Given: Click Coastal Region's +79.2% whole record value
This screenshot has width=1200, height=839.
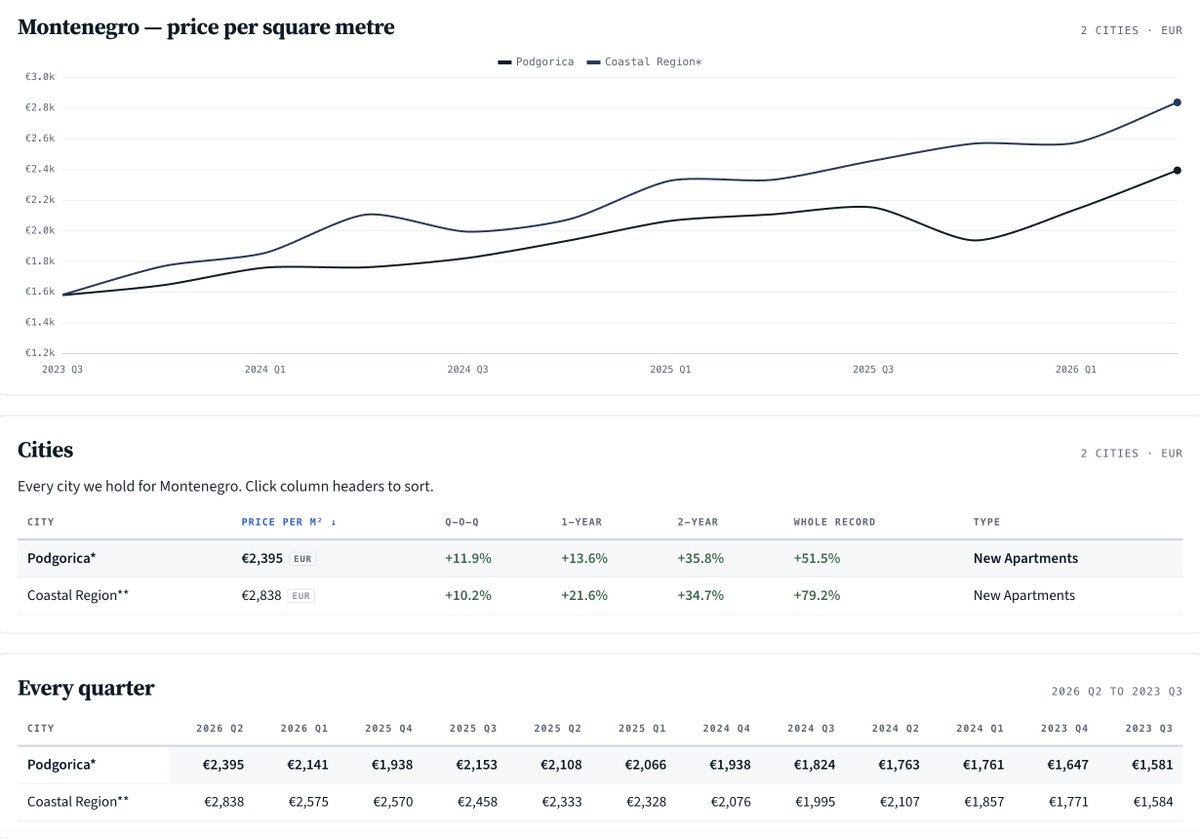Looking at the screenshot, I should (816, 595).
